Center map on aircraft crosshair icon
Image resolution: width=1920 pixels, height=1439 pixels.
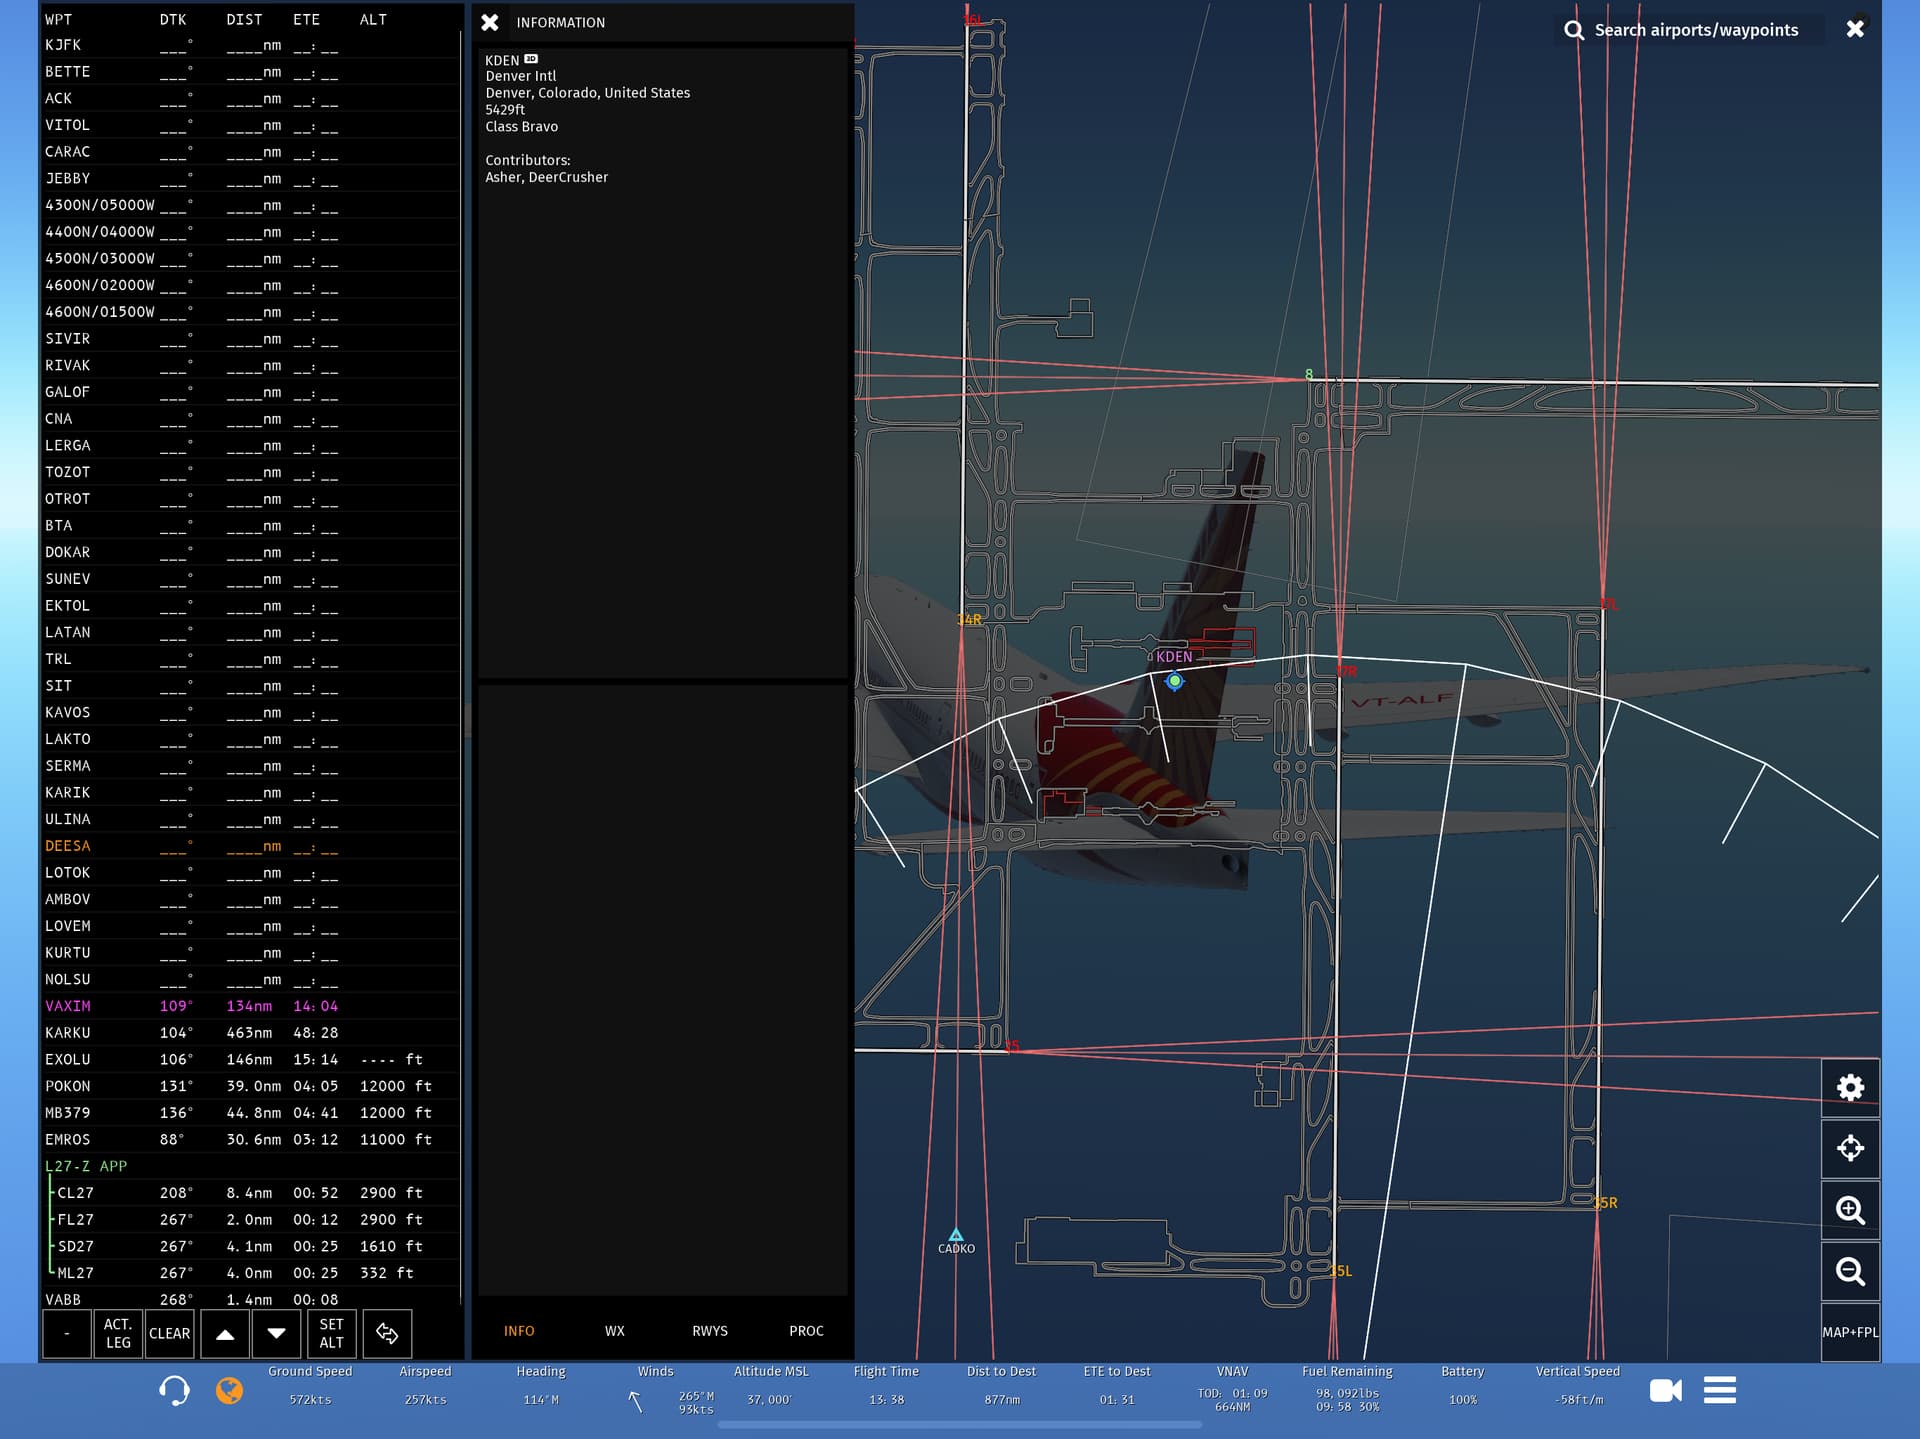click(1850, 1148)
